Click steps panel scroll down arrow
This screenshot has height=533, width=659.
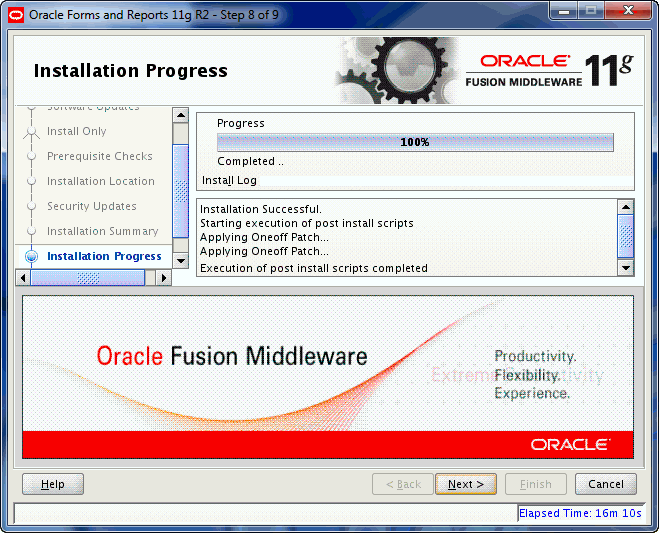181,261
